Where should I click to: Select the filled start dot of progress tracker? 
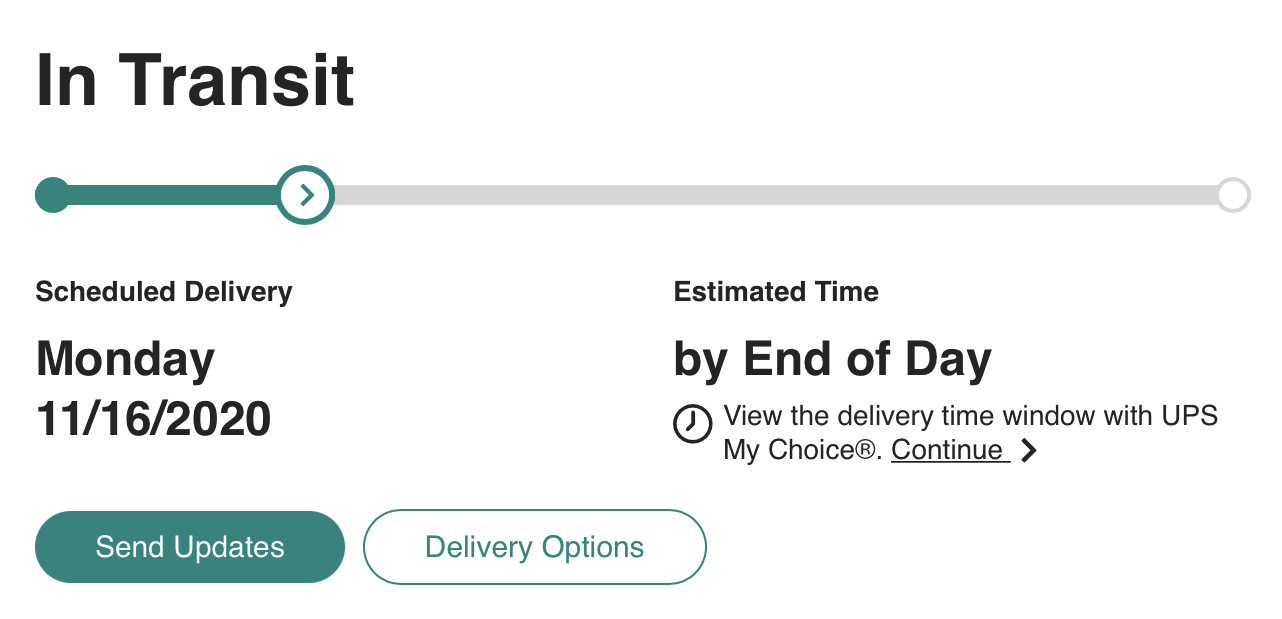tap(52, 195)
